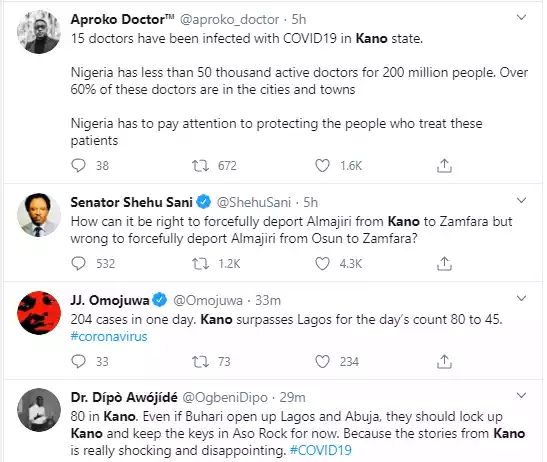Open the @aproko_doctor handle link
This screenshot has height=462, width=547.
229,20
